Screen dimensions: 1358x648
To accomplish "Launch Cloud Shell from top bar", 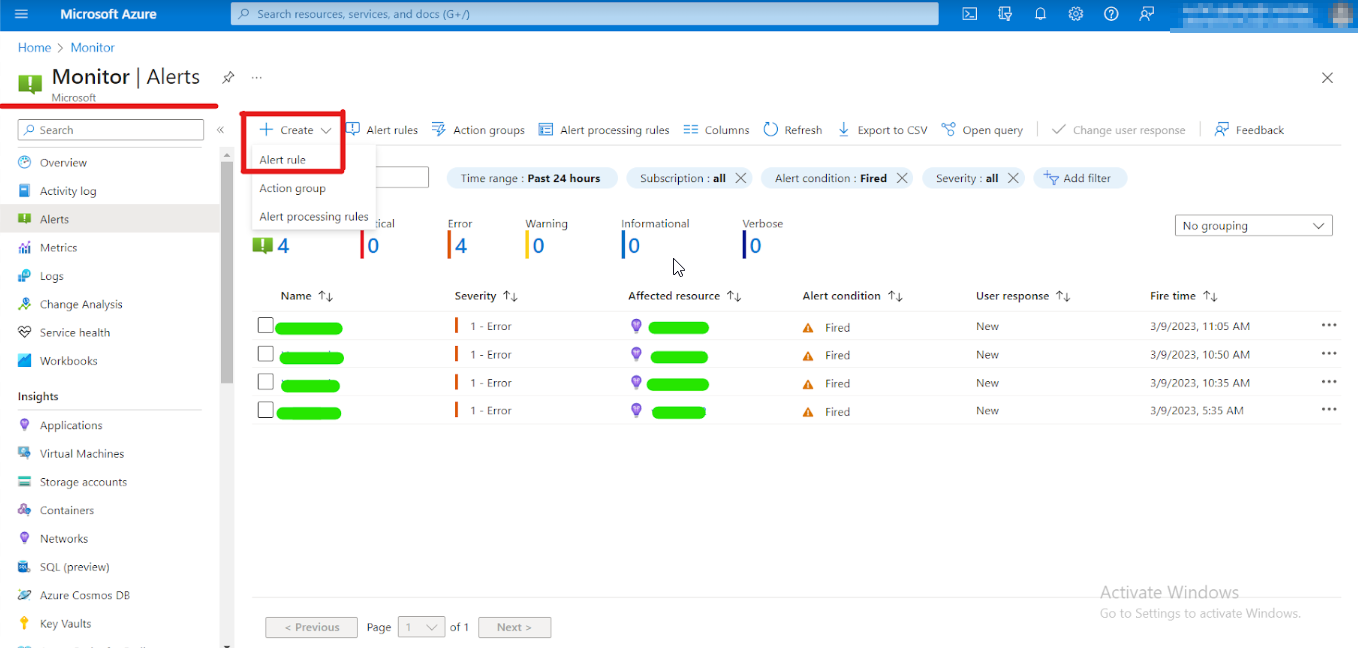I will tap(970, 14).
